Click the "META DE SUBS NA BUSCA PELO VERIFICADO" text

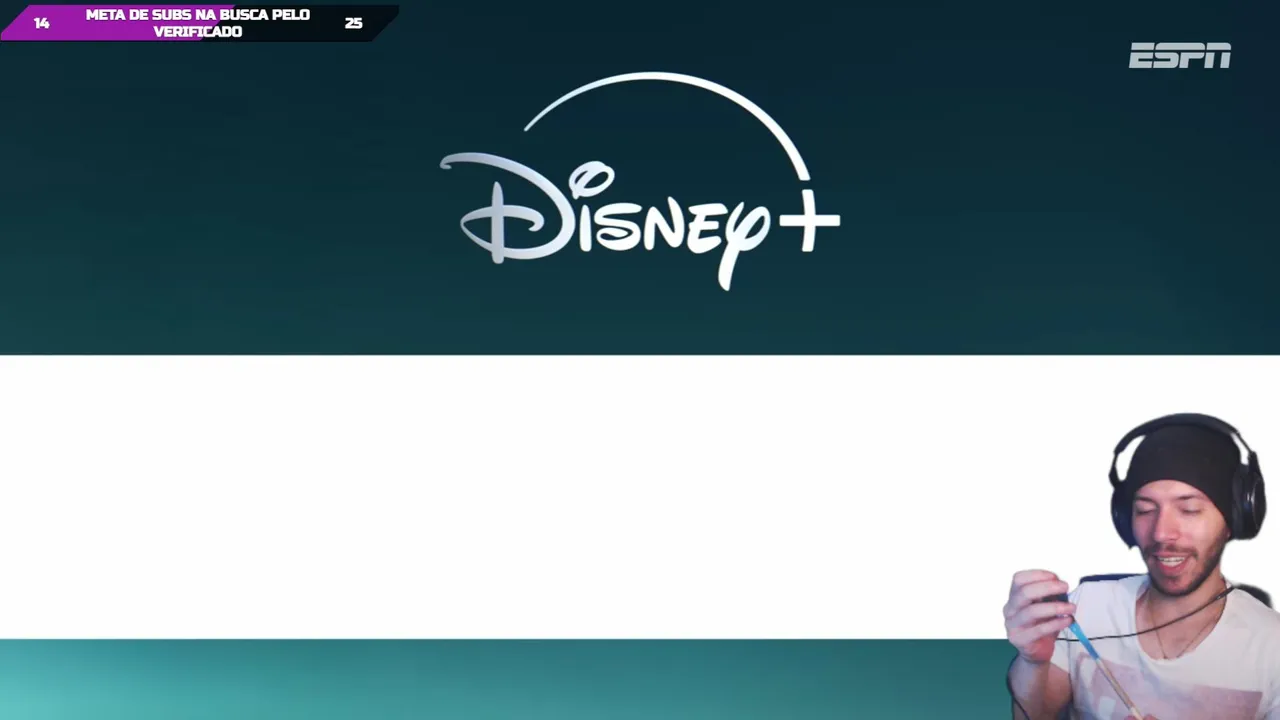198,23
